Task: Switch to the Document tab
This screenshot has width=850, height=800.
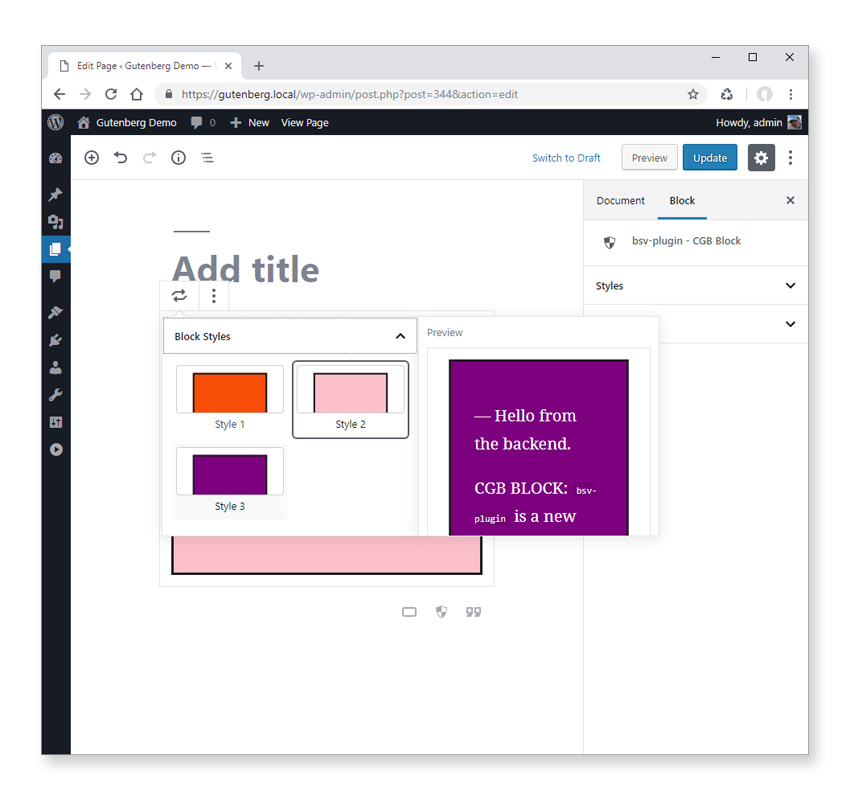Action: 620,200
